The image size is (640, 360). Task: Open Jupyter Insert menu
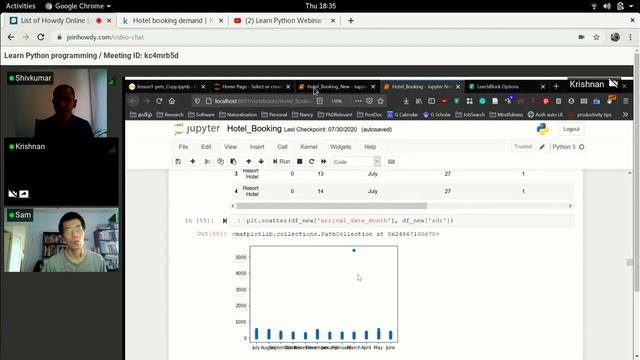pyautogui.click(x=257, y=147)
